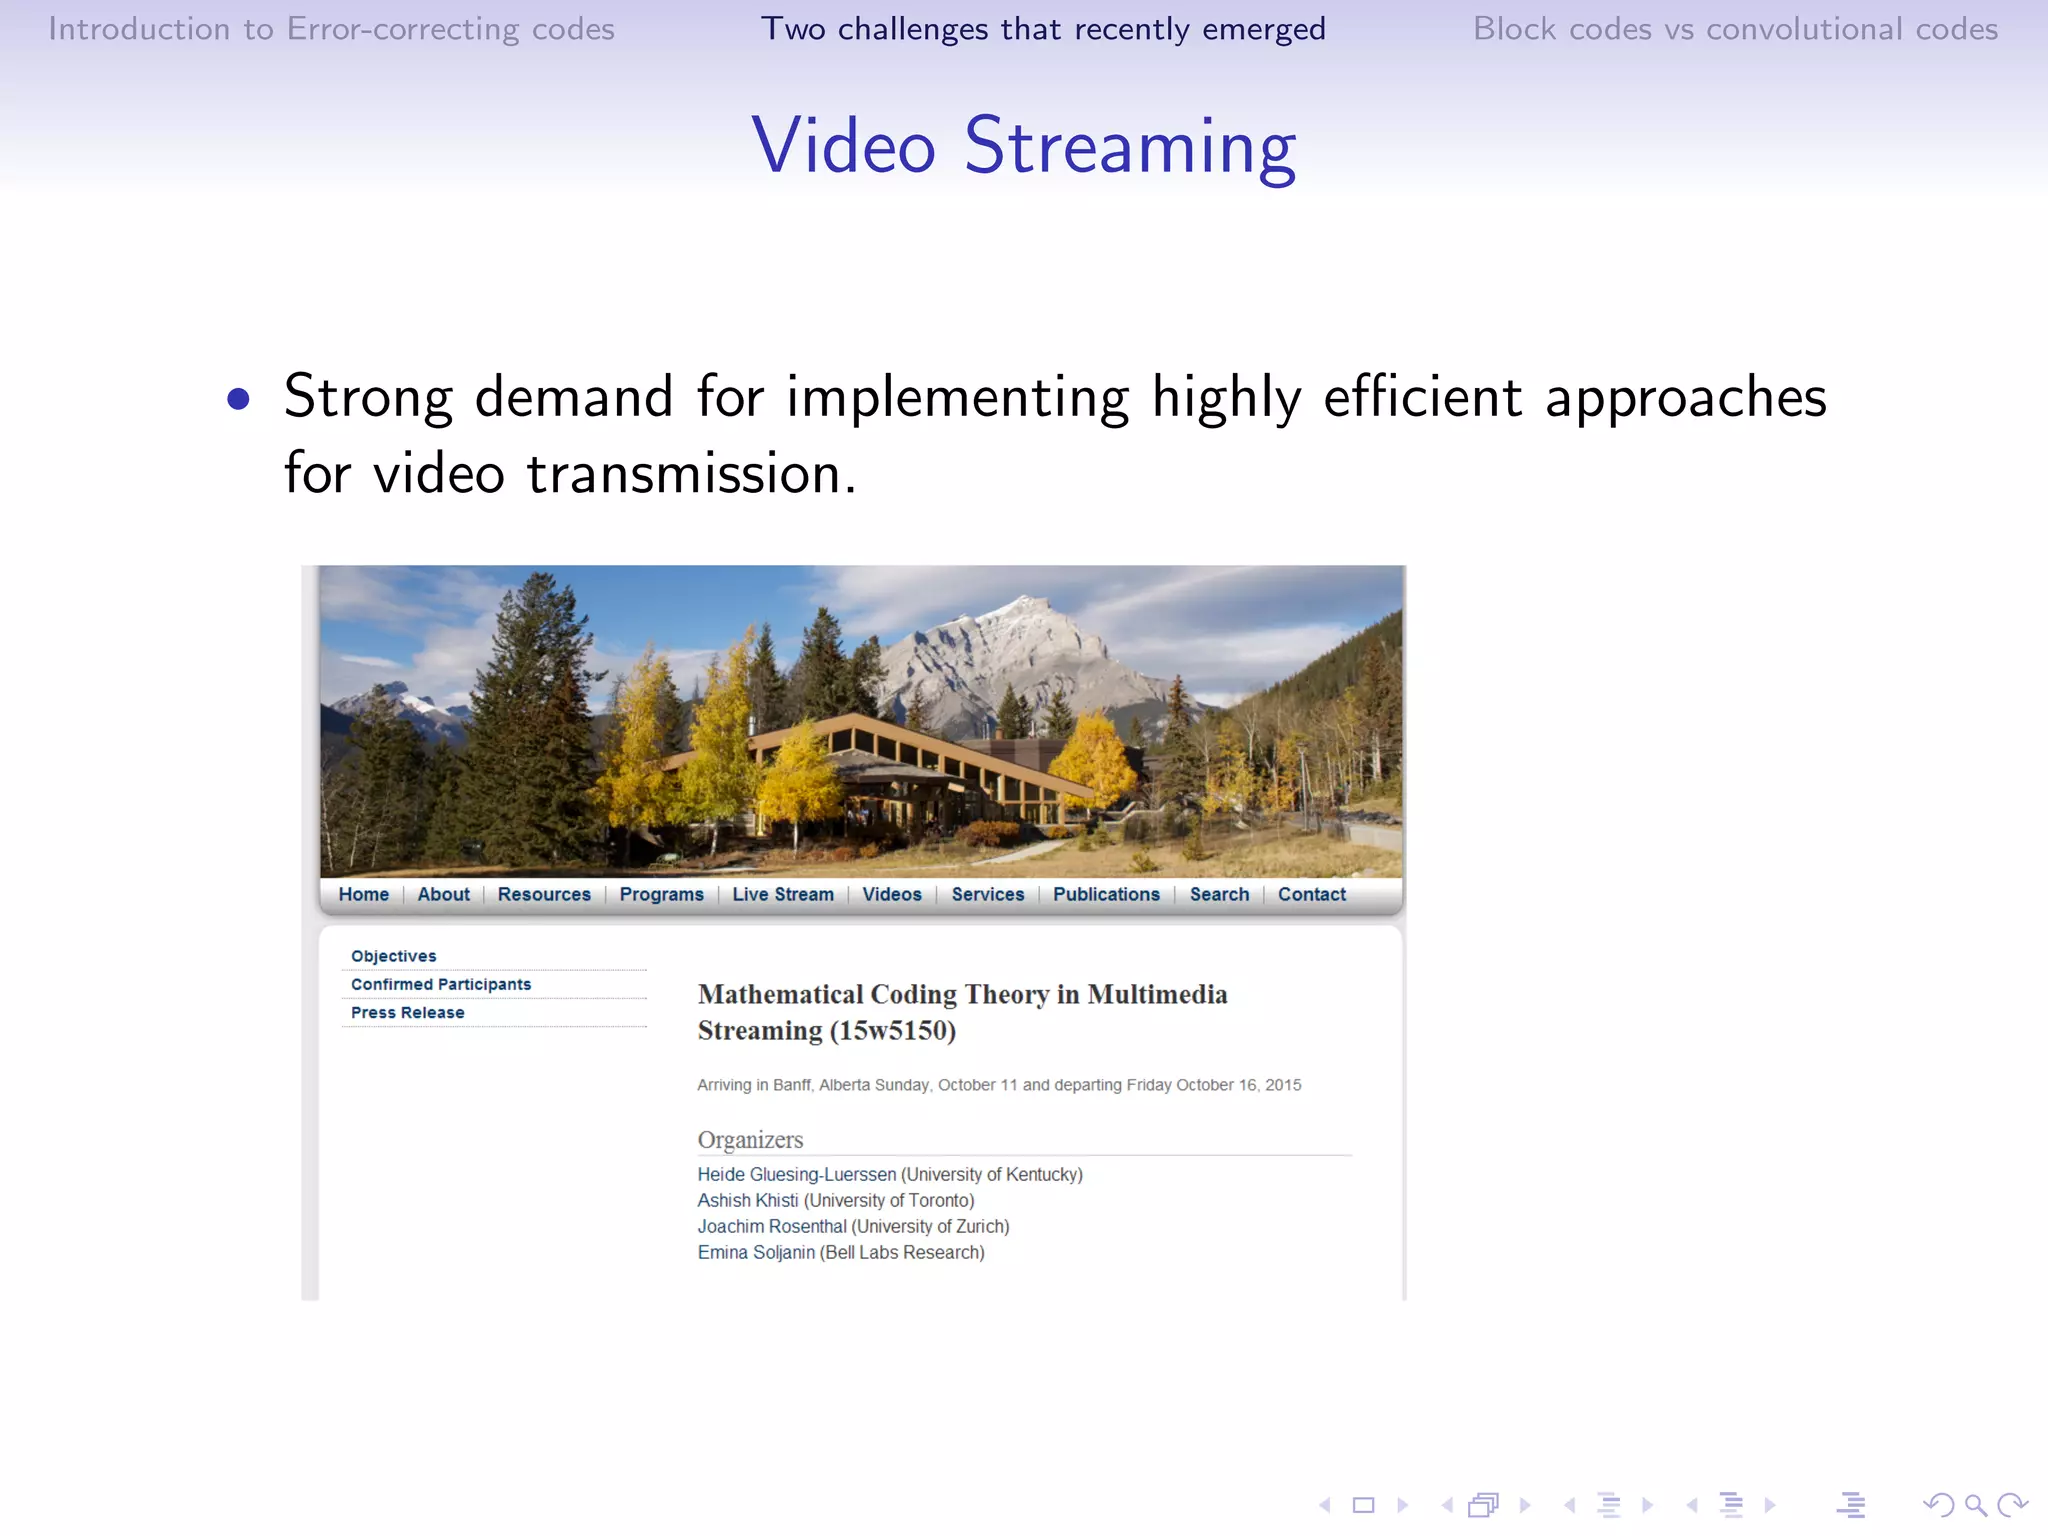
Task: Click the subsection lines icon
Action: 1609,1505
